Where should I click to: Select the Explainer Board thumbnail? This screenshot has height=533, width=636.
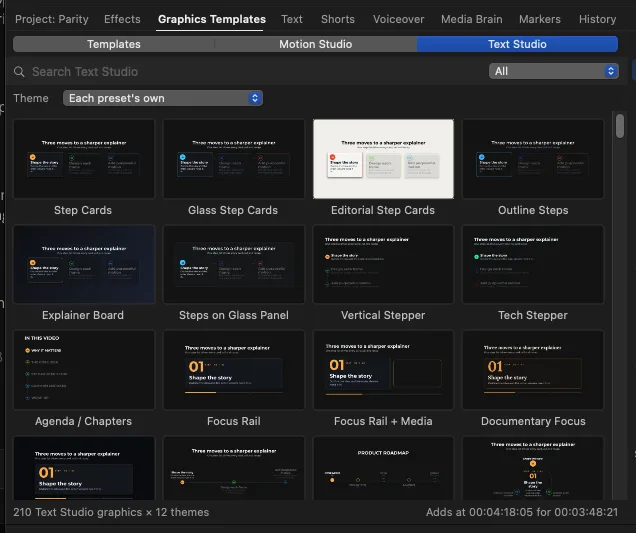(84, 264)
